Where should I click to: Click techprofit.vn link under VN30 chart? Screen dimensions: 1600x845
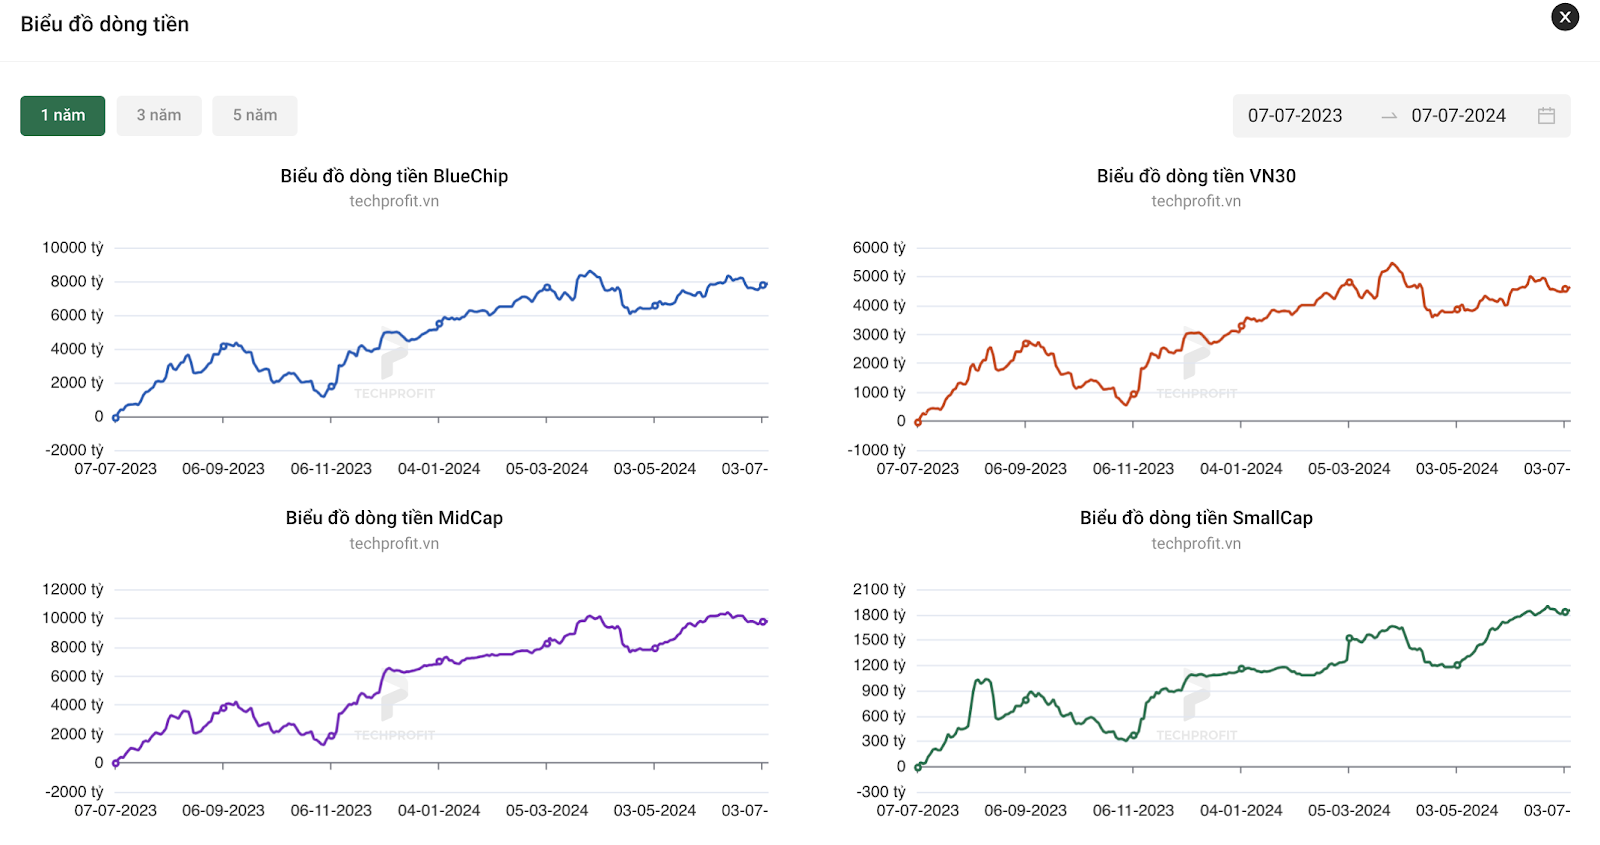tap(1196, 201)
